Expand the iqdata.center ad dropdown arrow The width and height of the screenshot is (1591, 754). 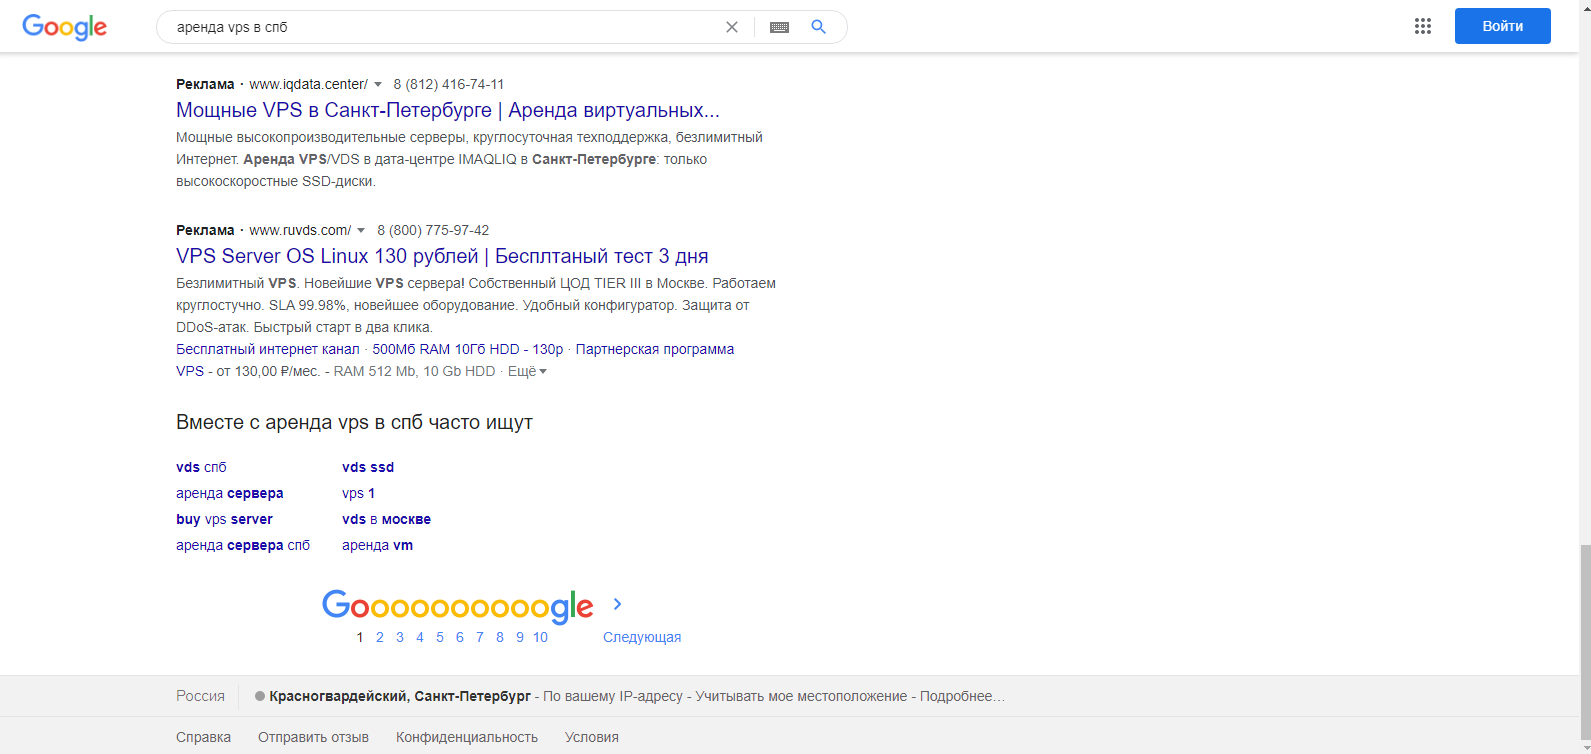(378, 85)
